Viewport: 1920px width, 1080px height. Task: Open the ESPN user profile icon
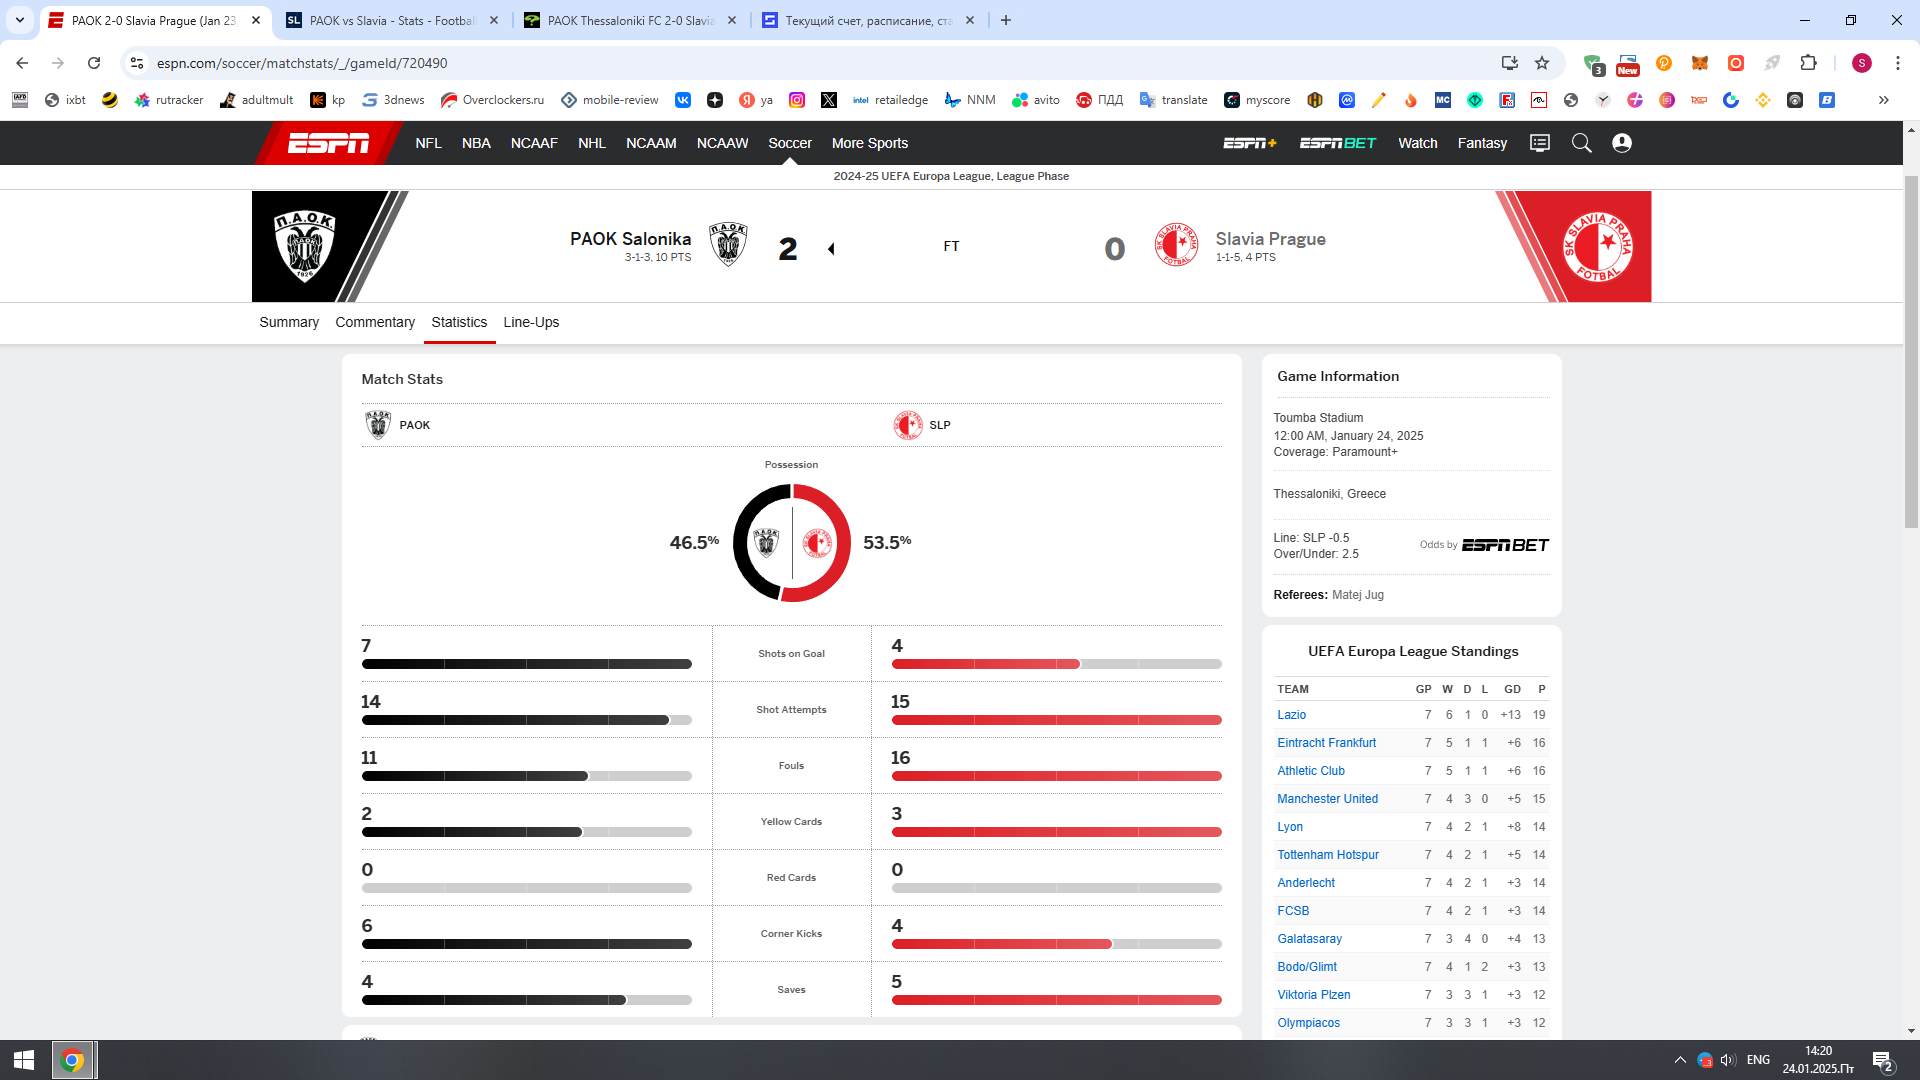coord(1622,143)
